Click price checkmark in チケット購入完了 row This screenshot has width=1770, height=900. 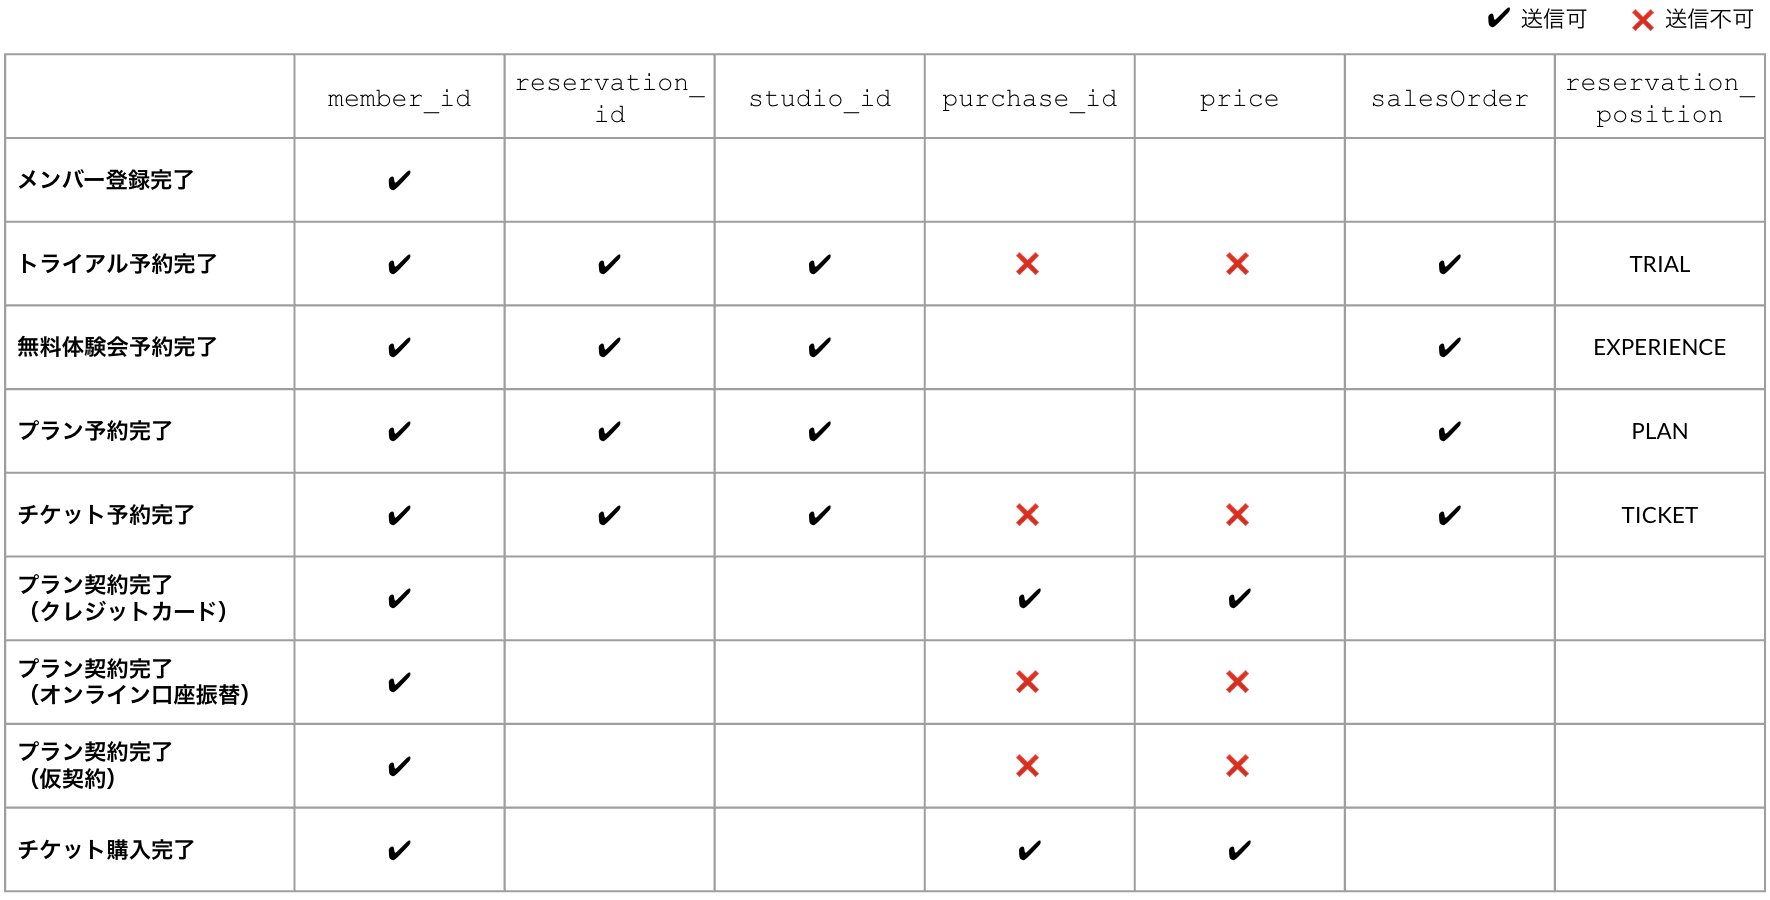(1239, 851)
